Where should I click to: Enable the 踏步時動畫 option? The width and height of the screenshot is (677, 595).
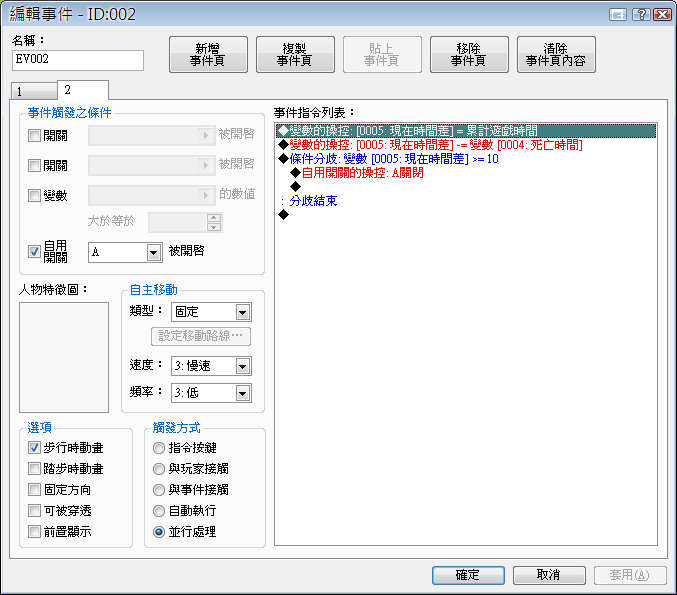point(34,468)
